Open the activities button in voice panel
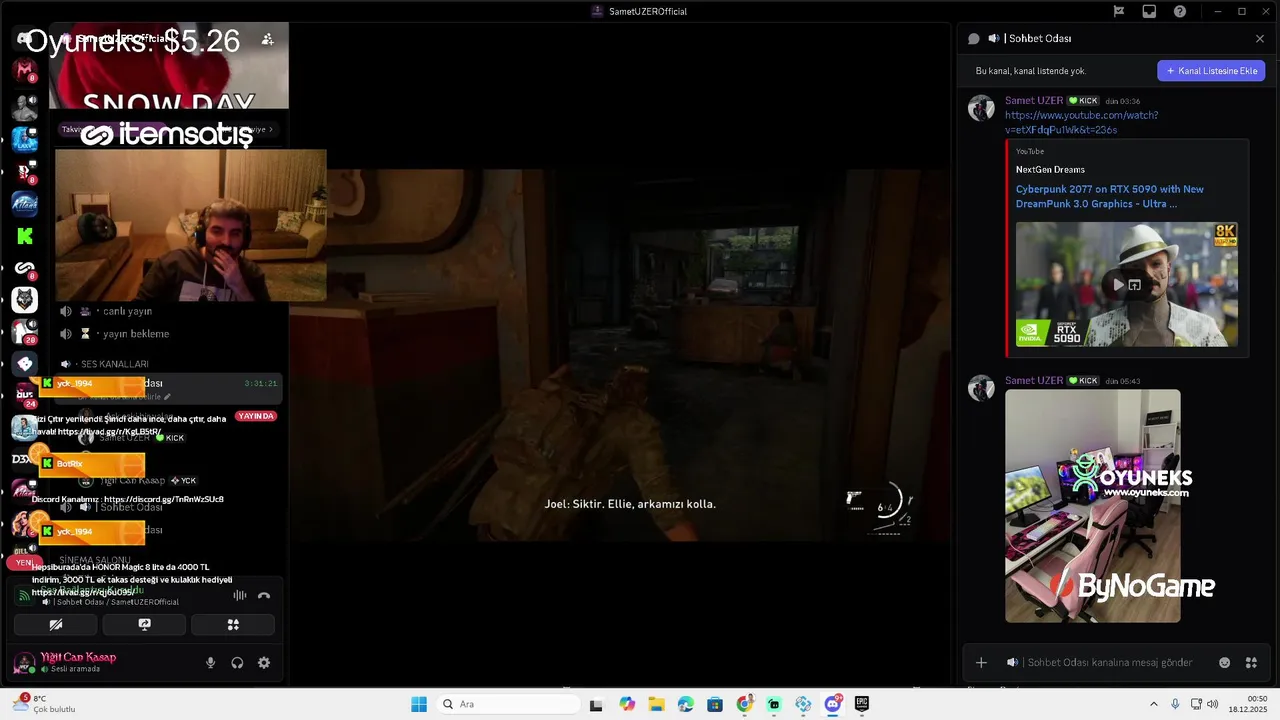 [x=233, y=625]
